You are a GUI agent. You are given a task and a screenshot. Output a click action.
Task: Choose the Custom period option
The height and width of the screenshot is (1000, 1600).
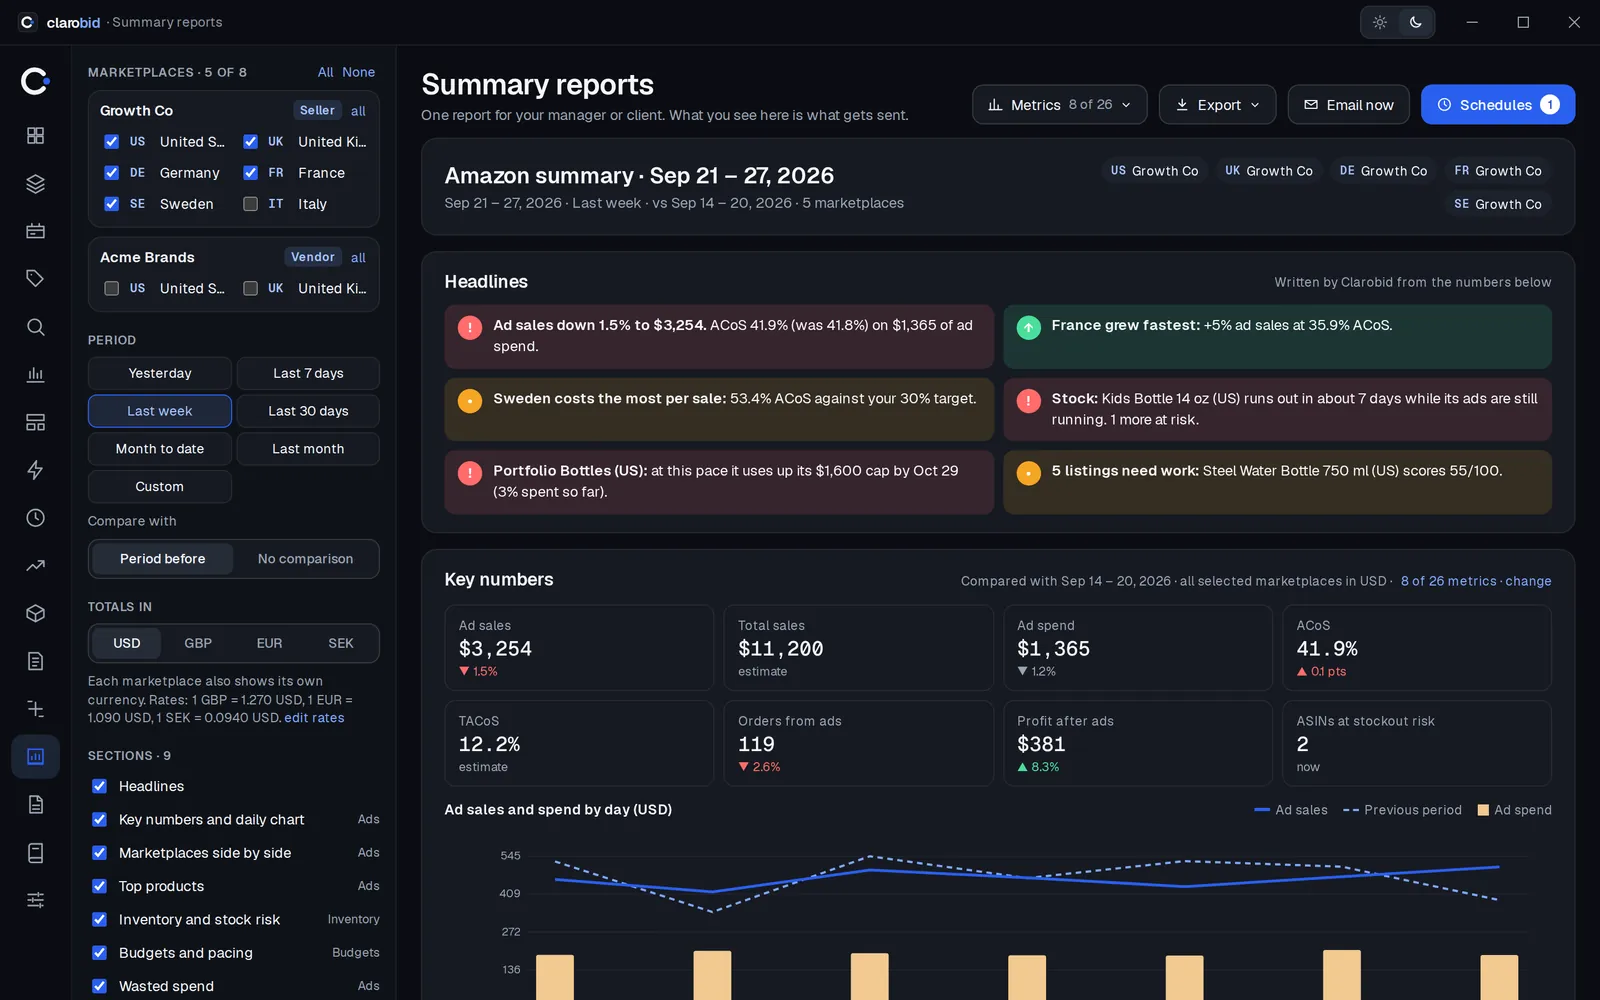160,487
